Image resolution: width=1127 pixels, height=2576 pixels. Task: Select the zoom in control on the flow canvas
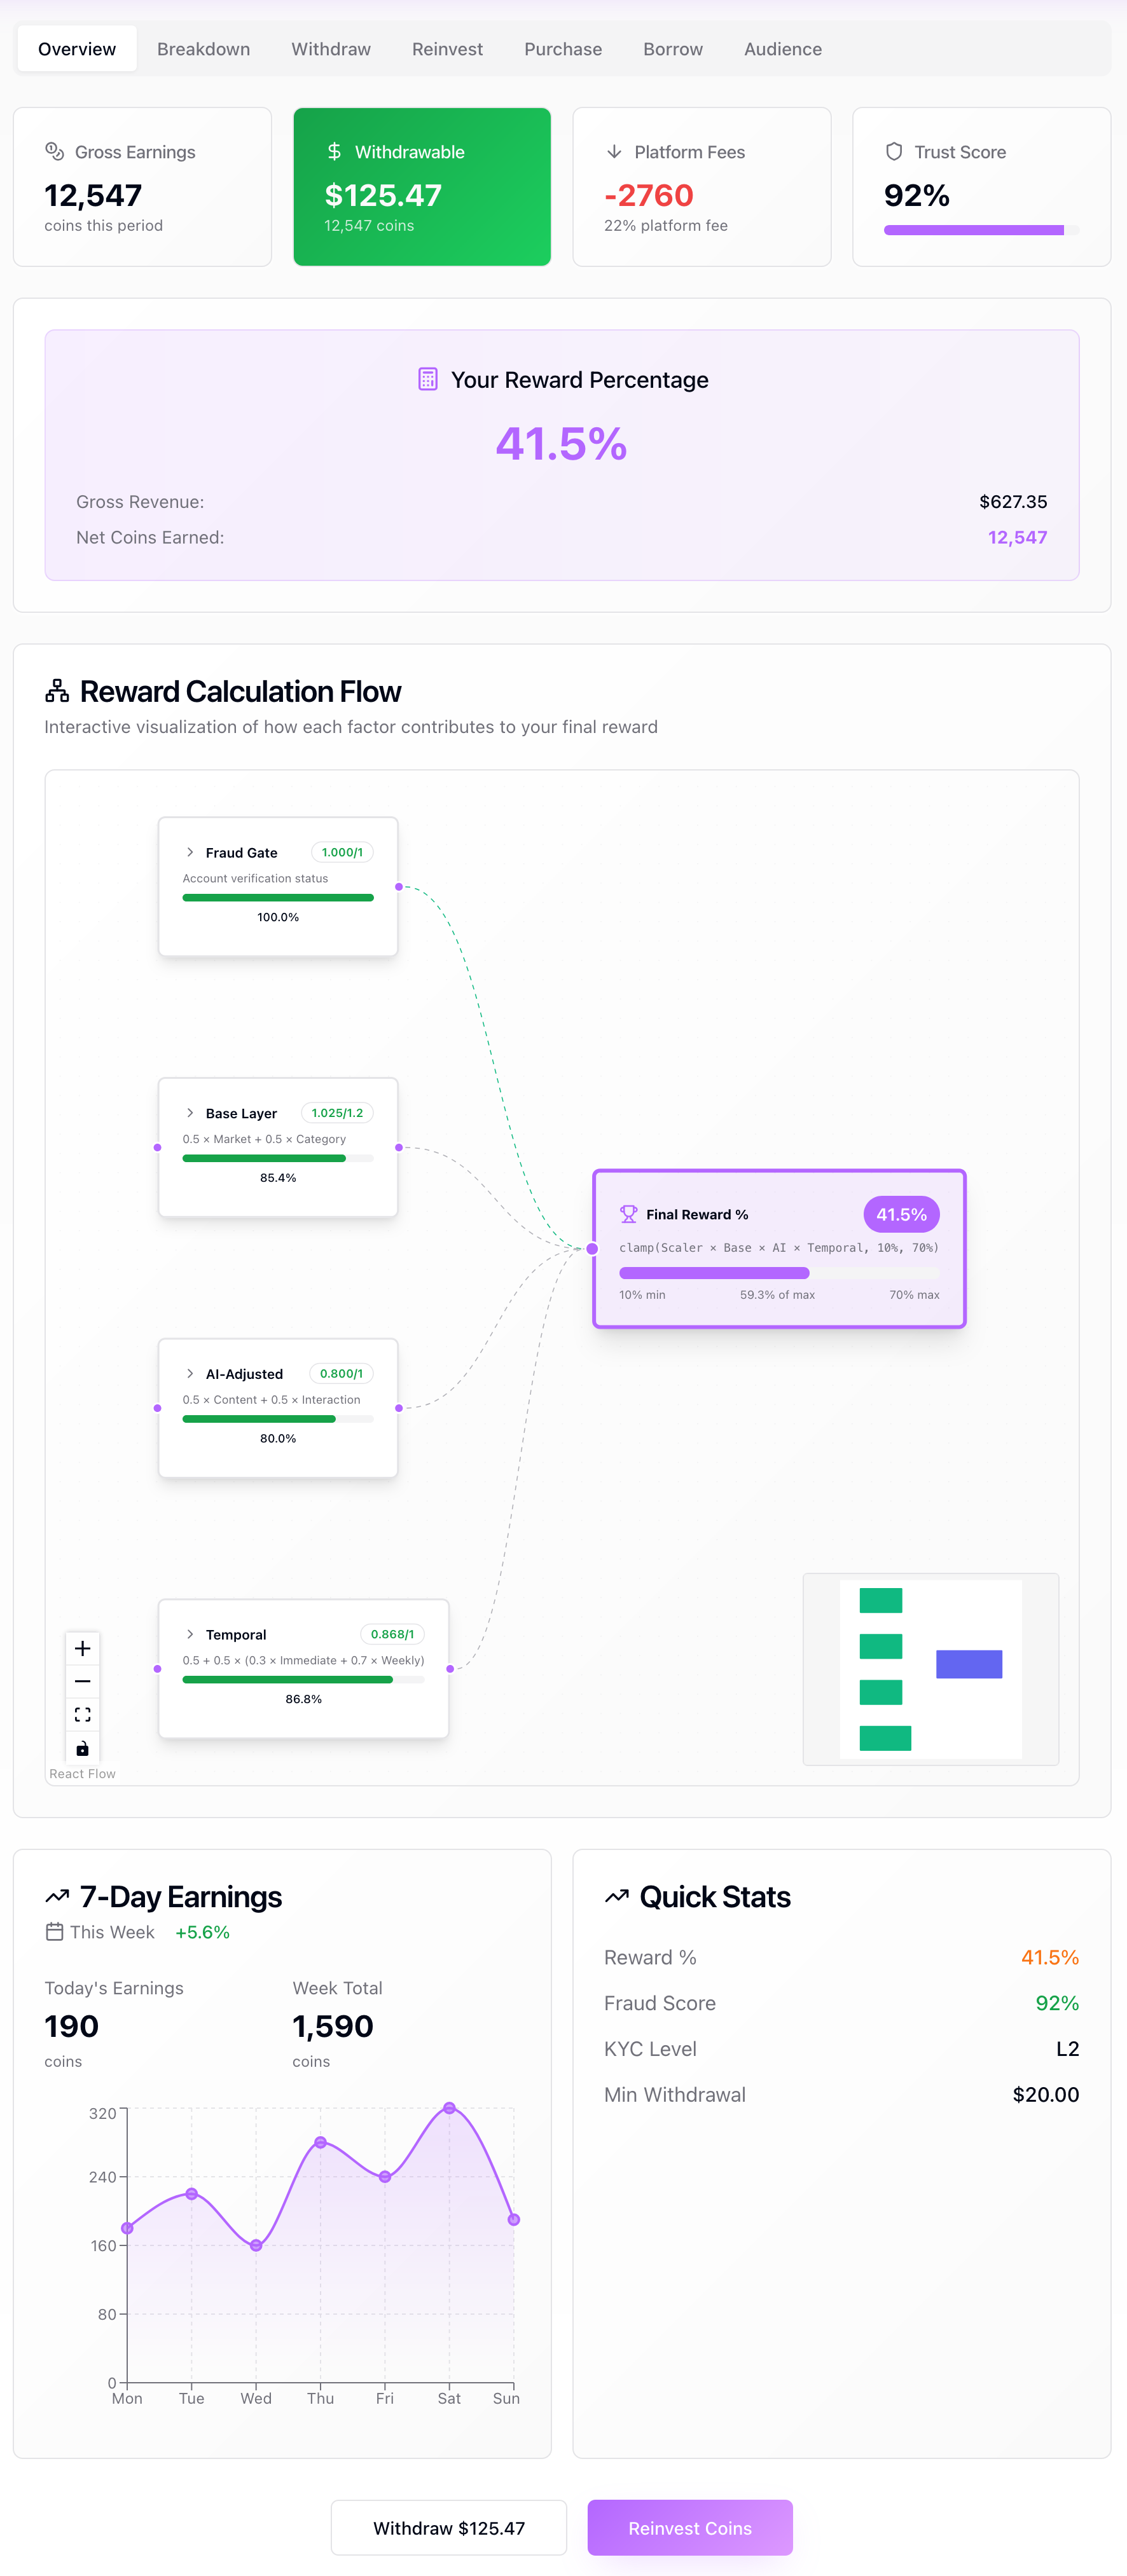coord(83,1648)
